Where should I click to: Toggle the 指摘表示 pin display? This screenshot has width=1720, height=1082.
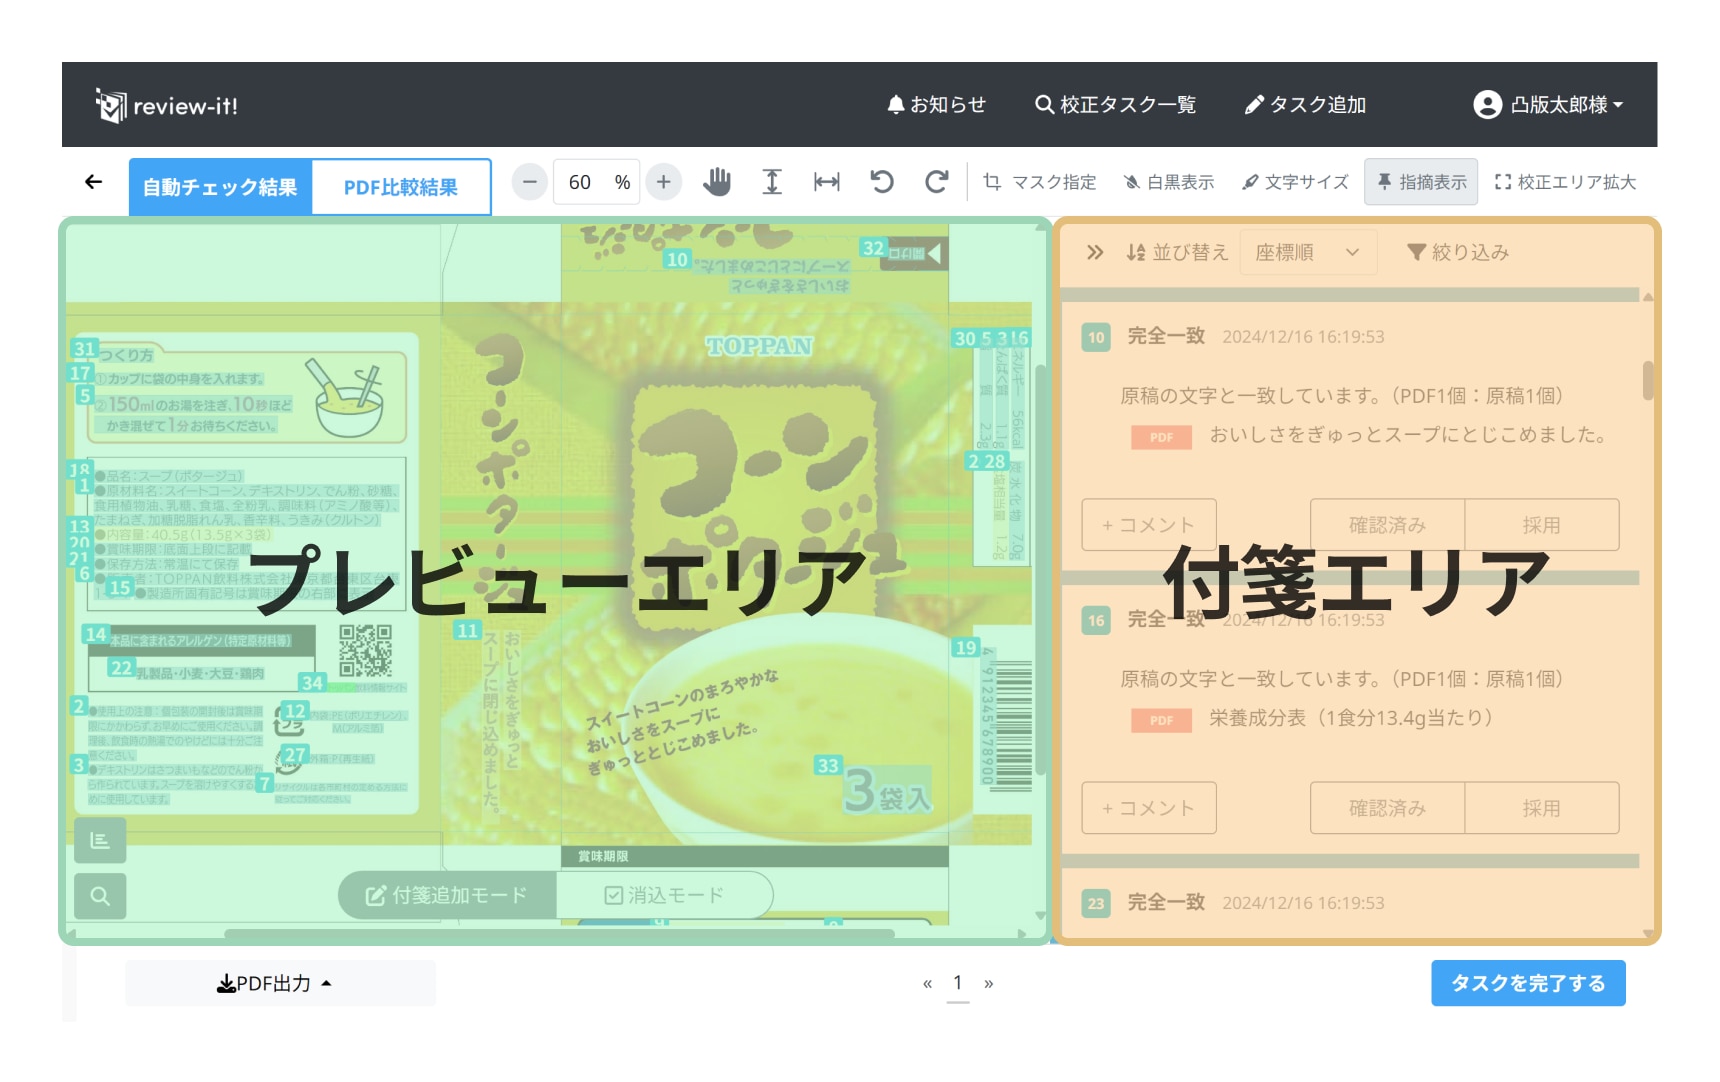[1421, 182]
